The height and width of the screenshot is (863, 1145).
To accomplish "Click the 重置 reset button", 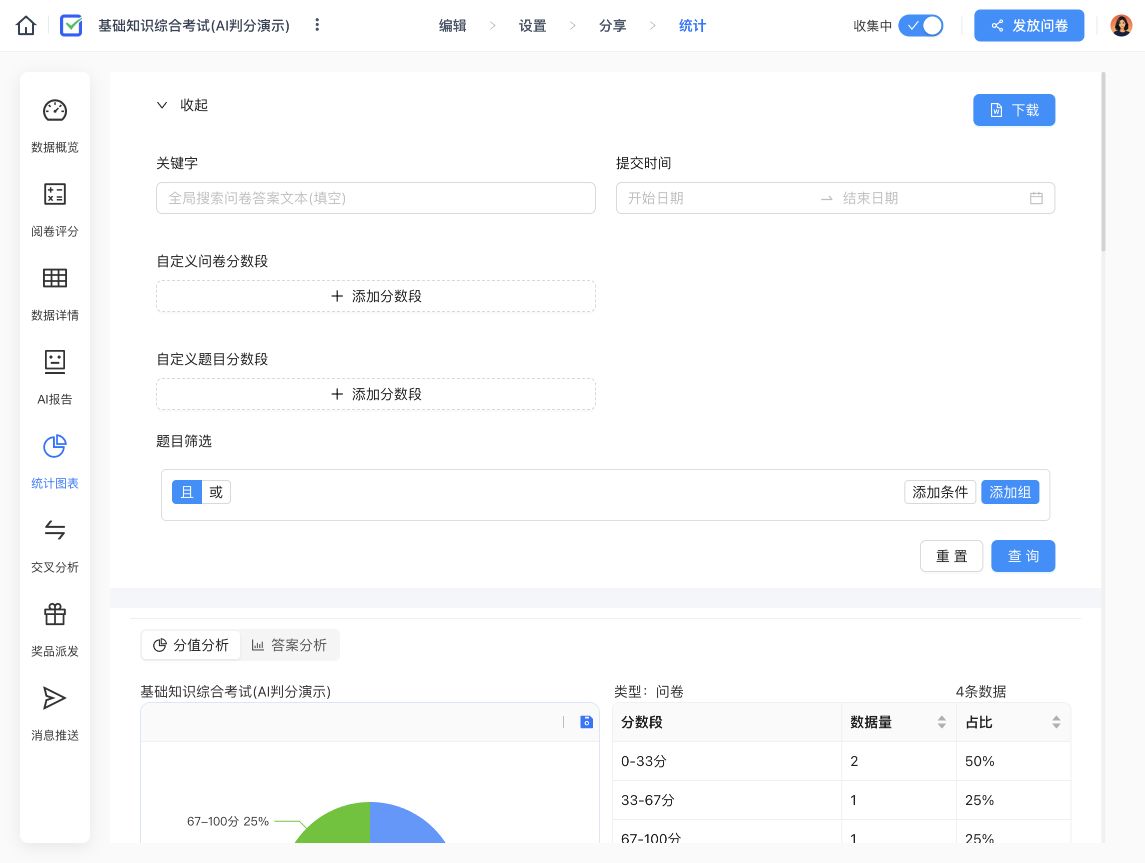I will coord(951,556).
